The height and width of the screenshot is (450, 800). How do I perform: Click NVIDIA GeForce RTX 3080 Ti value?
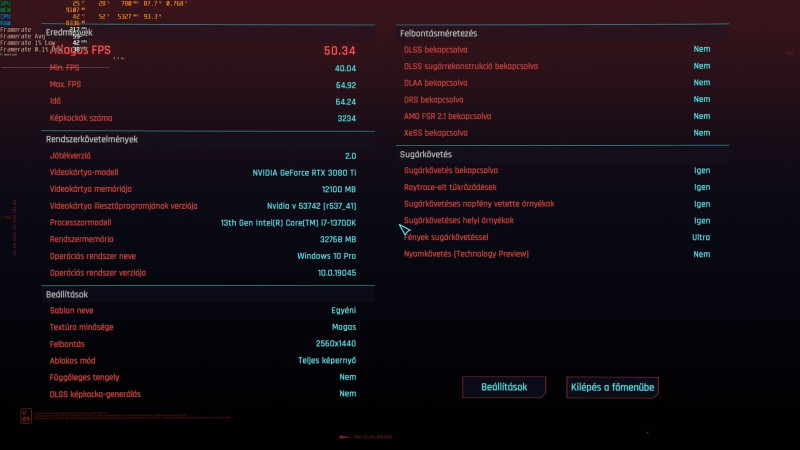(304, 173)
